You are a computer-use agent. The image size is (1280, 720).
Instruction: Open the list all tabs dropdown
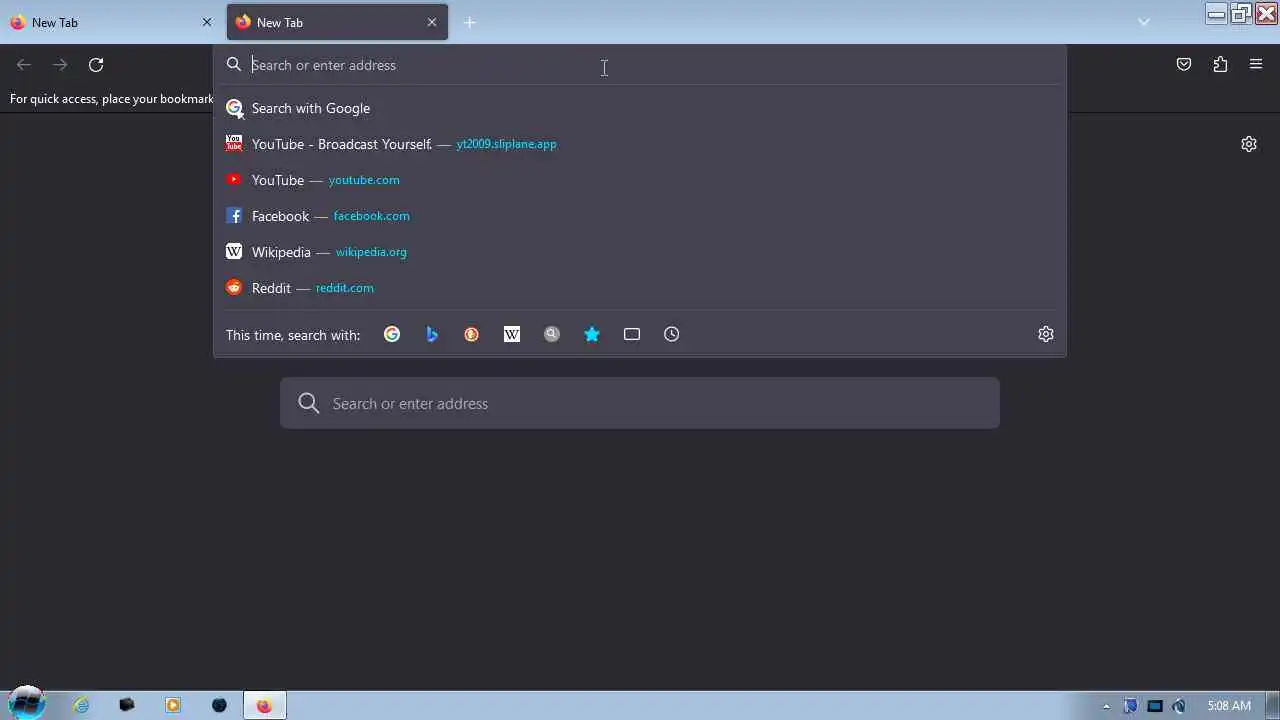[x=1144, y=22]
